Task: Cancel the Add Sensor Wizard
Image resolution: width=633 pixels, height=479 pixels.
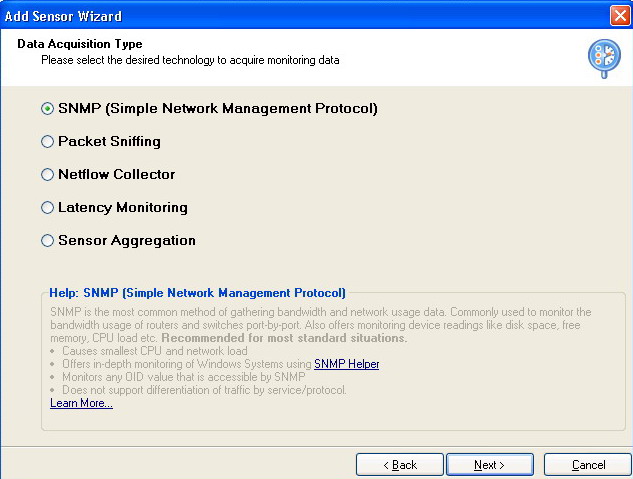Action: (x=588, y=465)
